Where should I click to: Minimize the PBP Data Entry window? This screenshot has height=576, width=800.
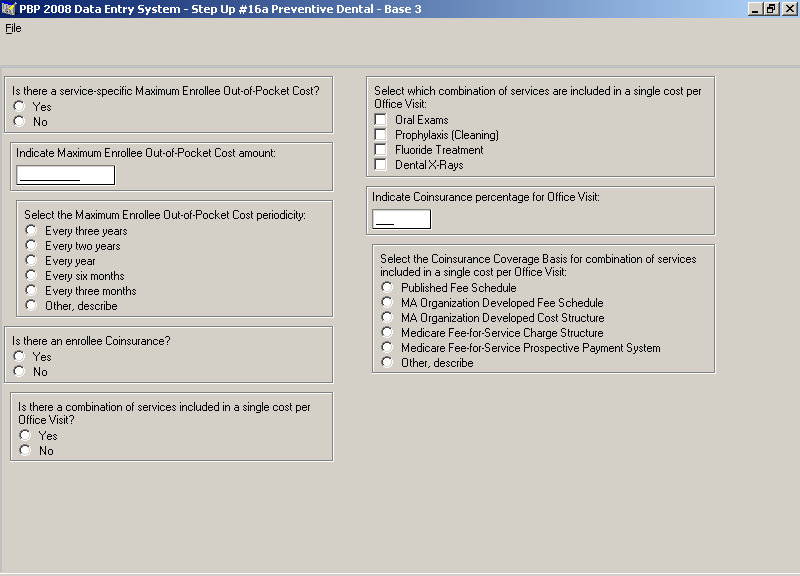tap(755, 9)
